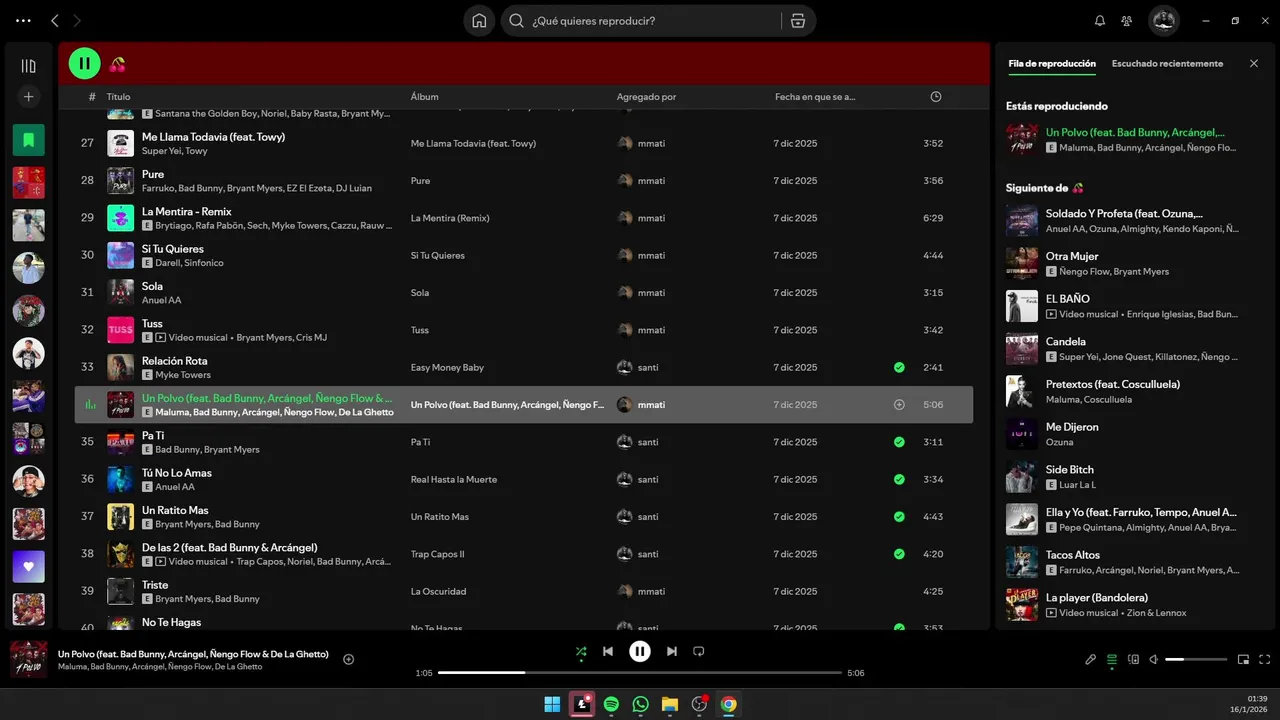Seek within the song progress bar
The width and height of the screenshot is (1280, 720).
coord(640,673)
